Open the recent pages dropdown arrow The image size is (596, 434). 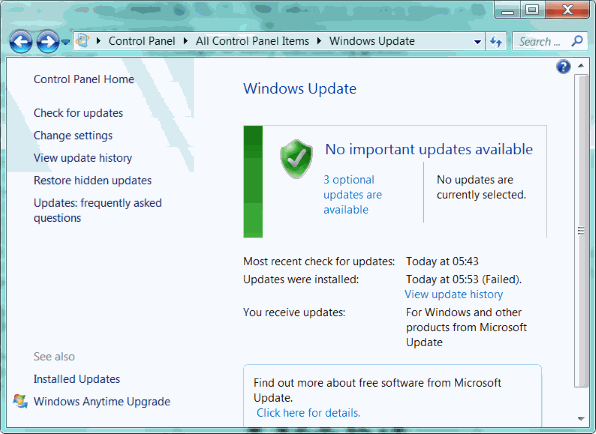coord(66,42)
